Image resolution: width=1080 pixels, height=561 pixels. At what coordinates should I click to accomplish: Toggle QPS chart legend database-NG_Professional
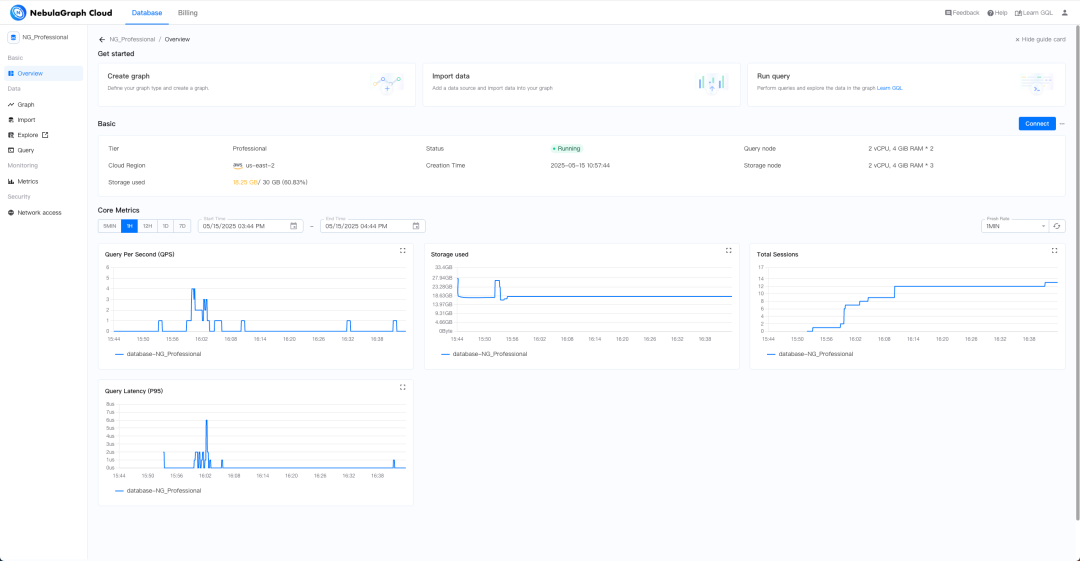pos(158,354)
